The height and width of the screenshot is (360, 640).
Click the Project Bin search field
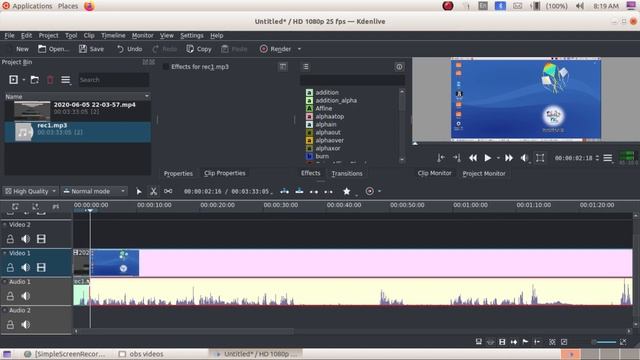pos(113,80)
